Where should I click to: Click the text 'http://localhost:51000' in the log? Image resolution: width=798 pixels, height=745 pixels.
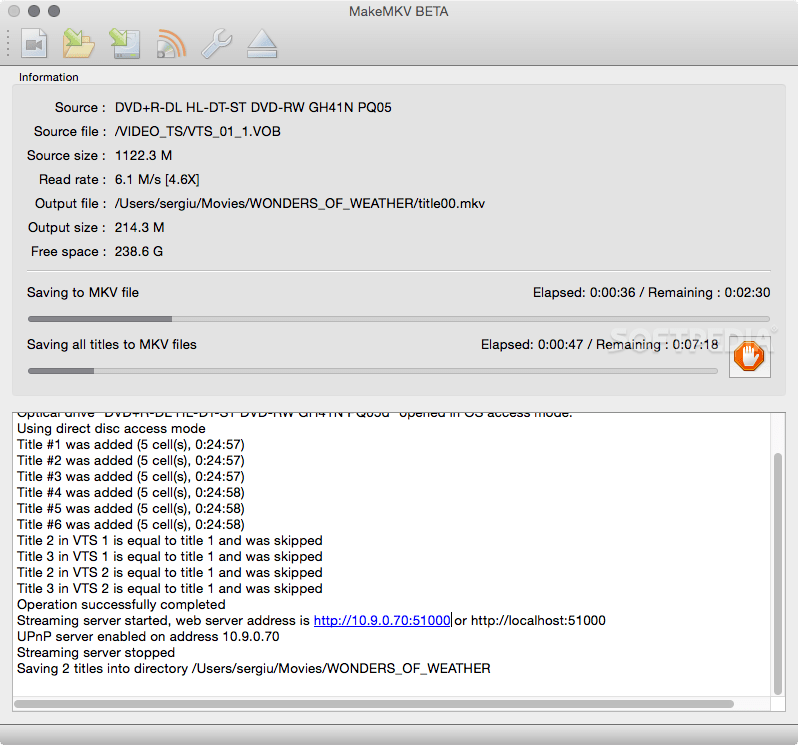point(538,620)
